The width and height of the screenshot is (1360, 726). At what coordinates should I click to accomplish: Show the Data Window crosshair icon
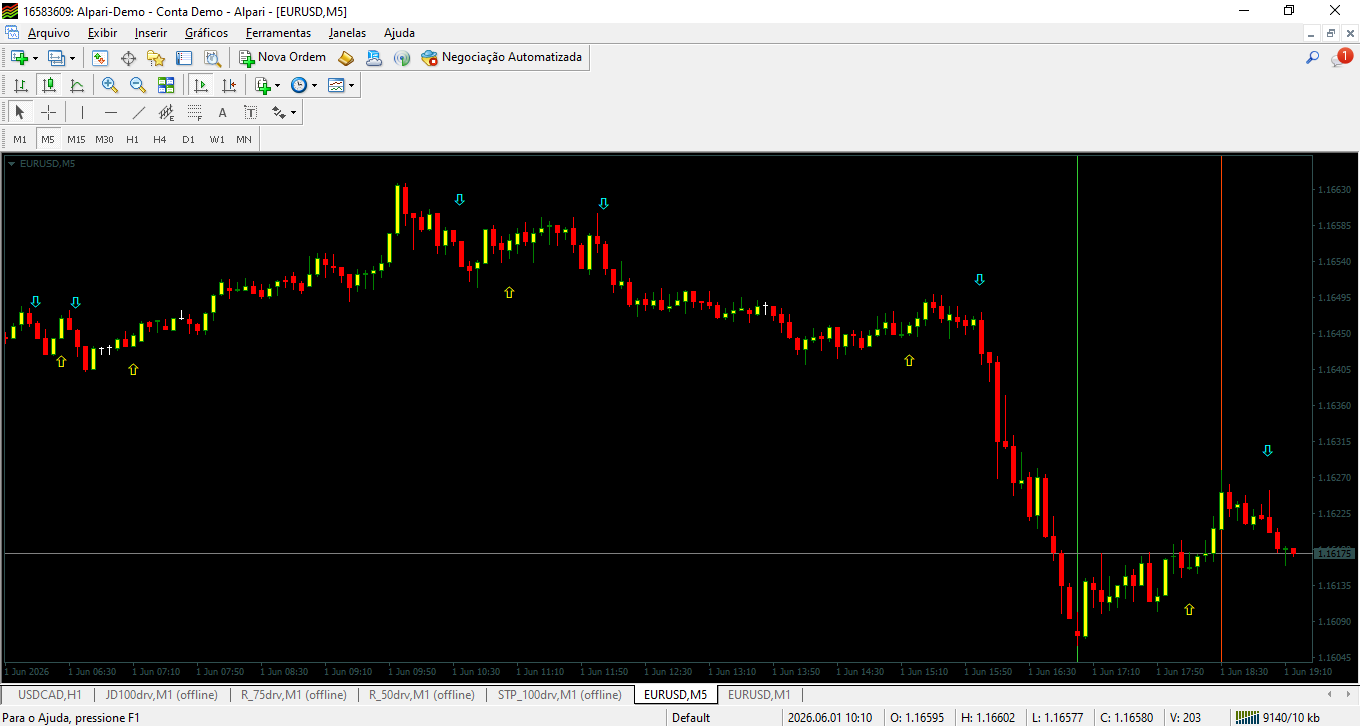[128, 58]
